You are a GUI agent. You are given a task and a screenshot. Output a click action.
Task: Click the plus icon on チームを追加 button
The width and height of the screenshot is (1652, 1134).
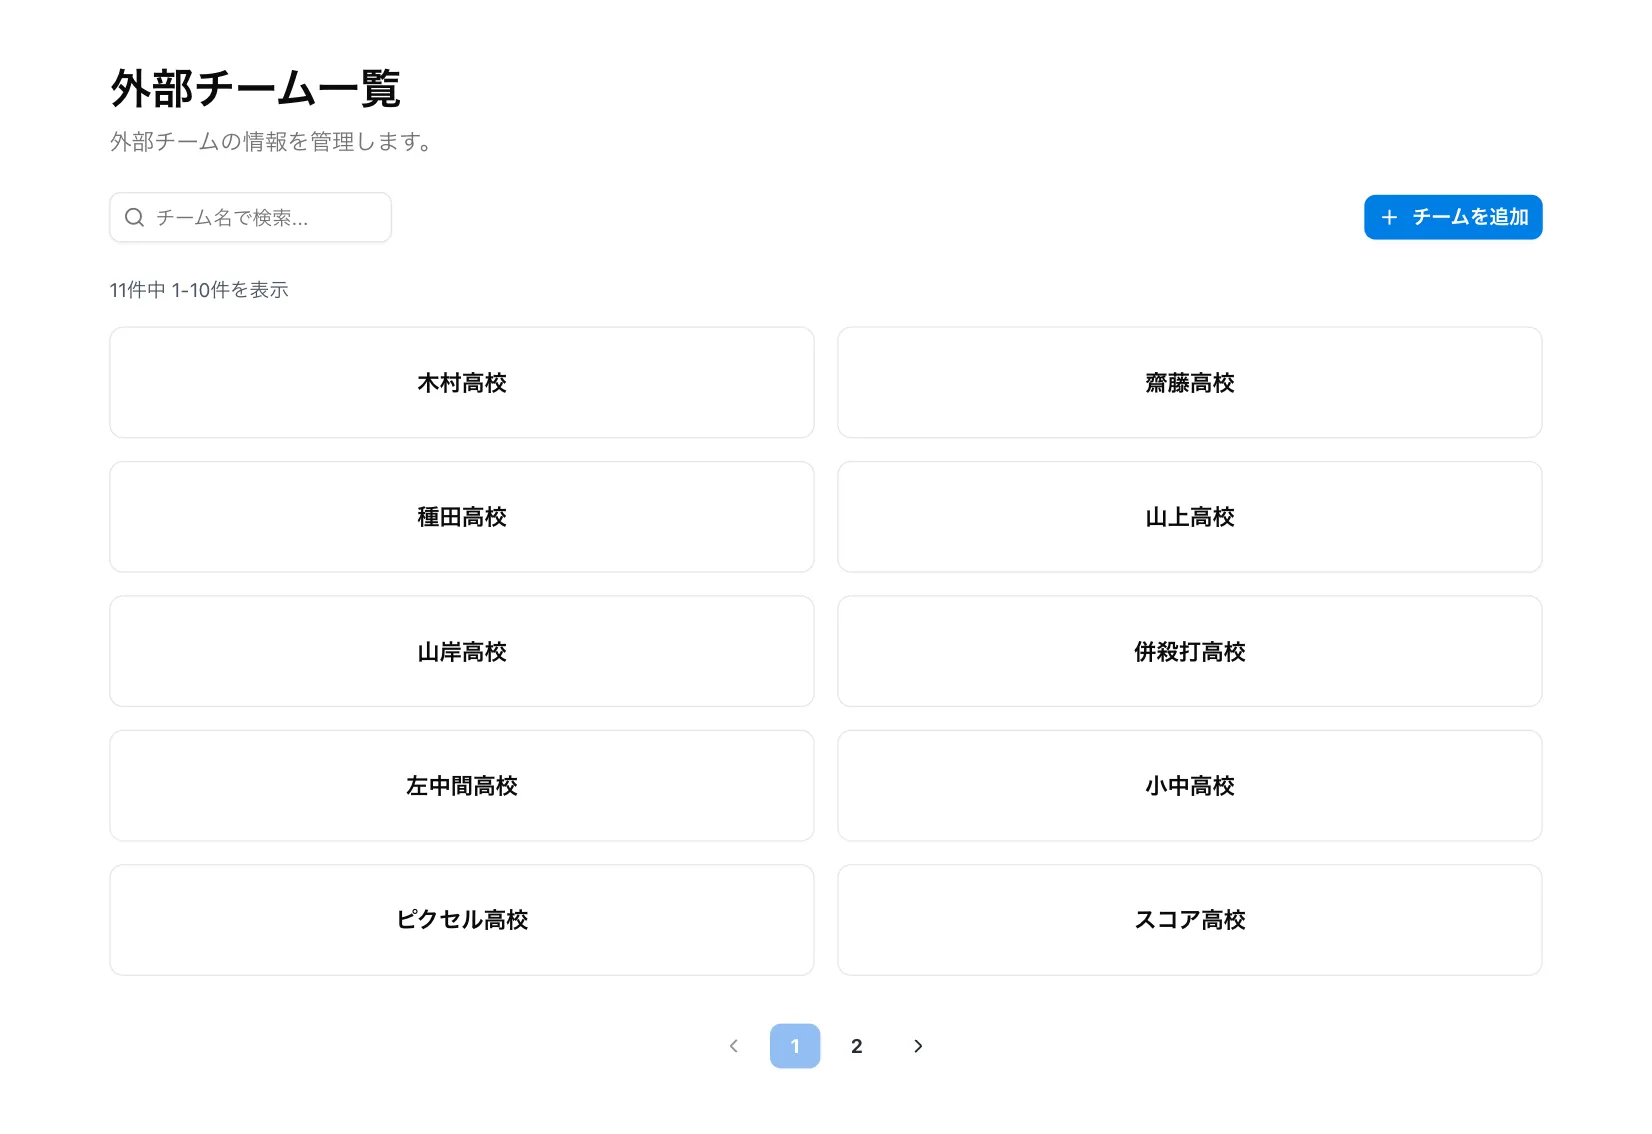(x=1390, y=217)
